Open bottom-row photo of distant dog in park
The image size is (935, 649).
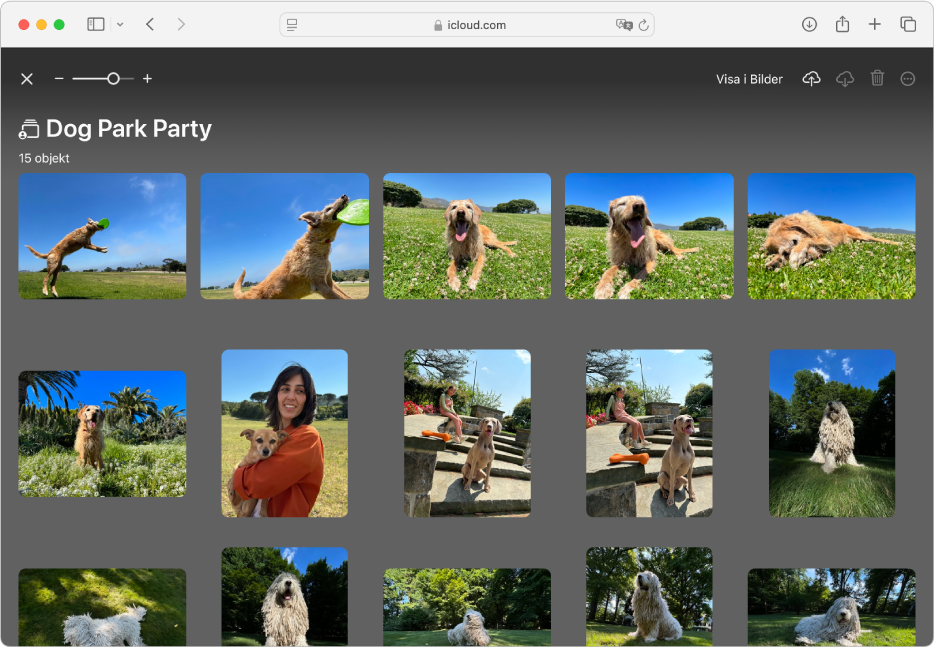point(467,607)
